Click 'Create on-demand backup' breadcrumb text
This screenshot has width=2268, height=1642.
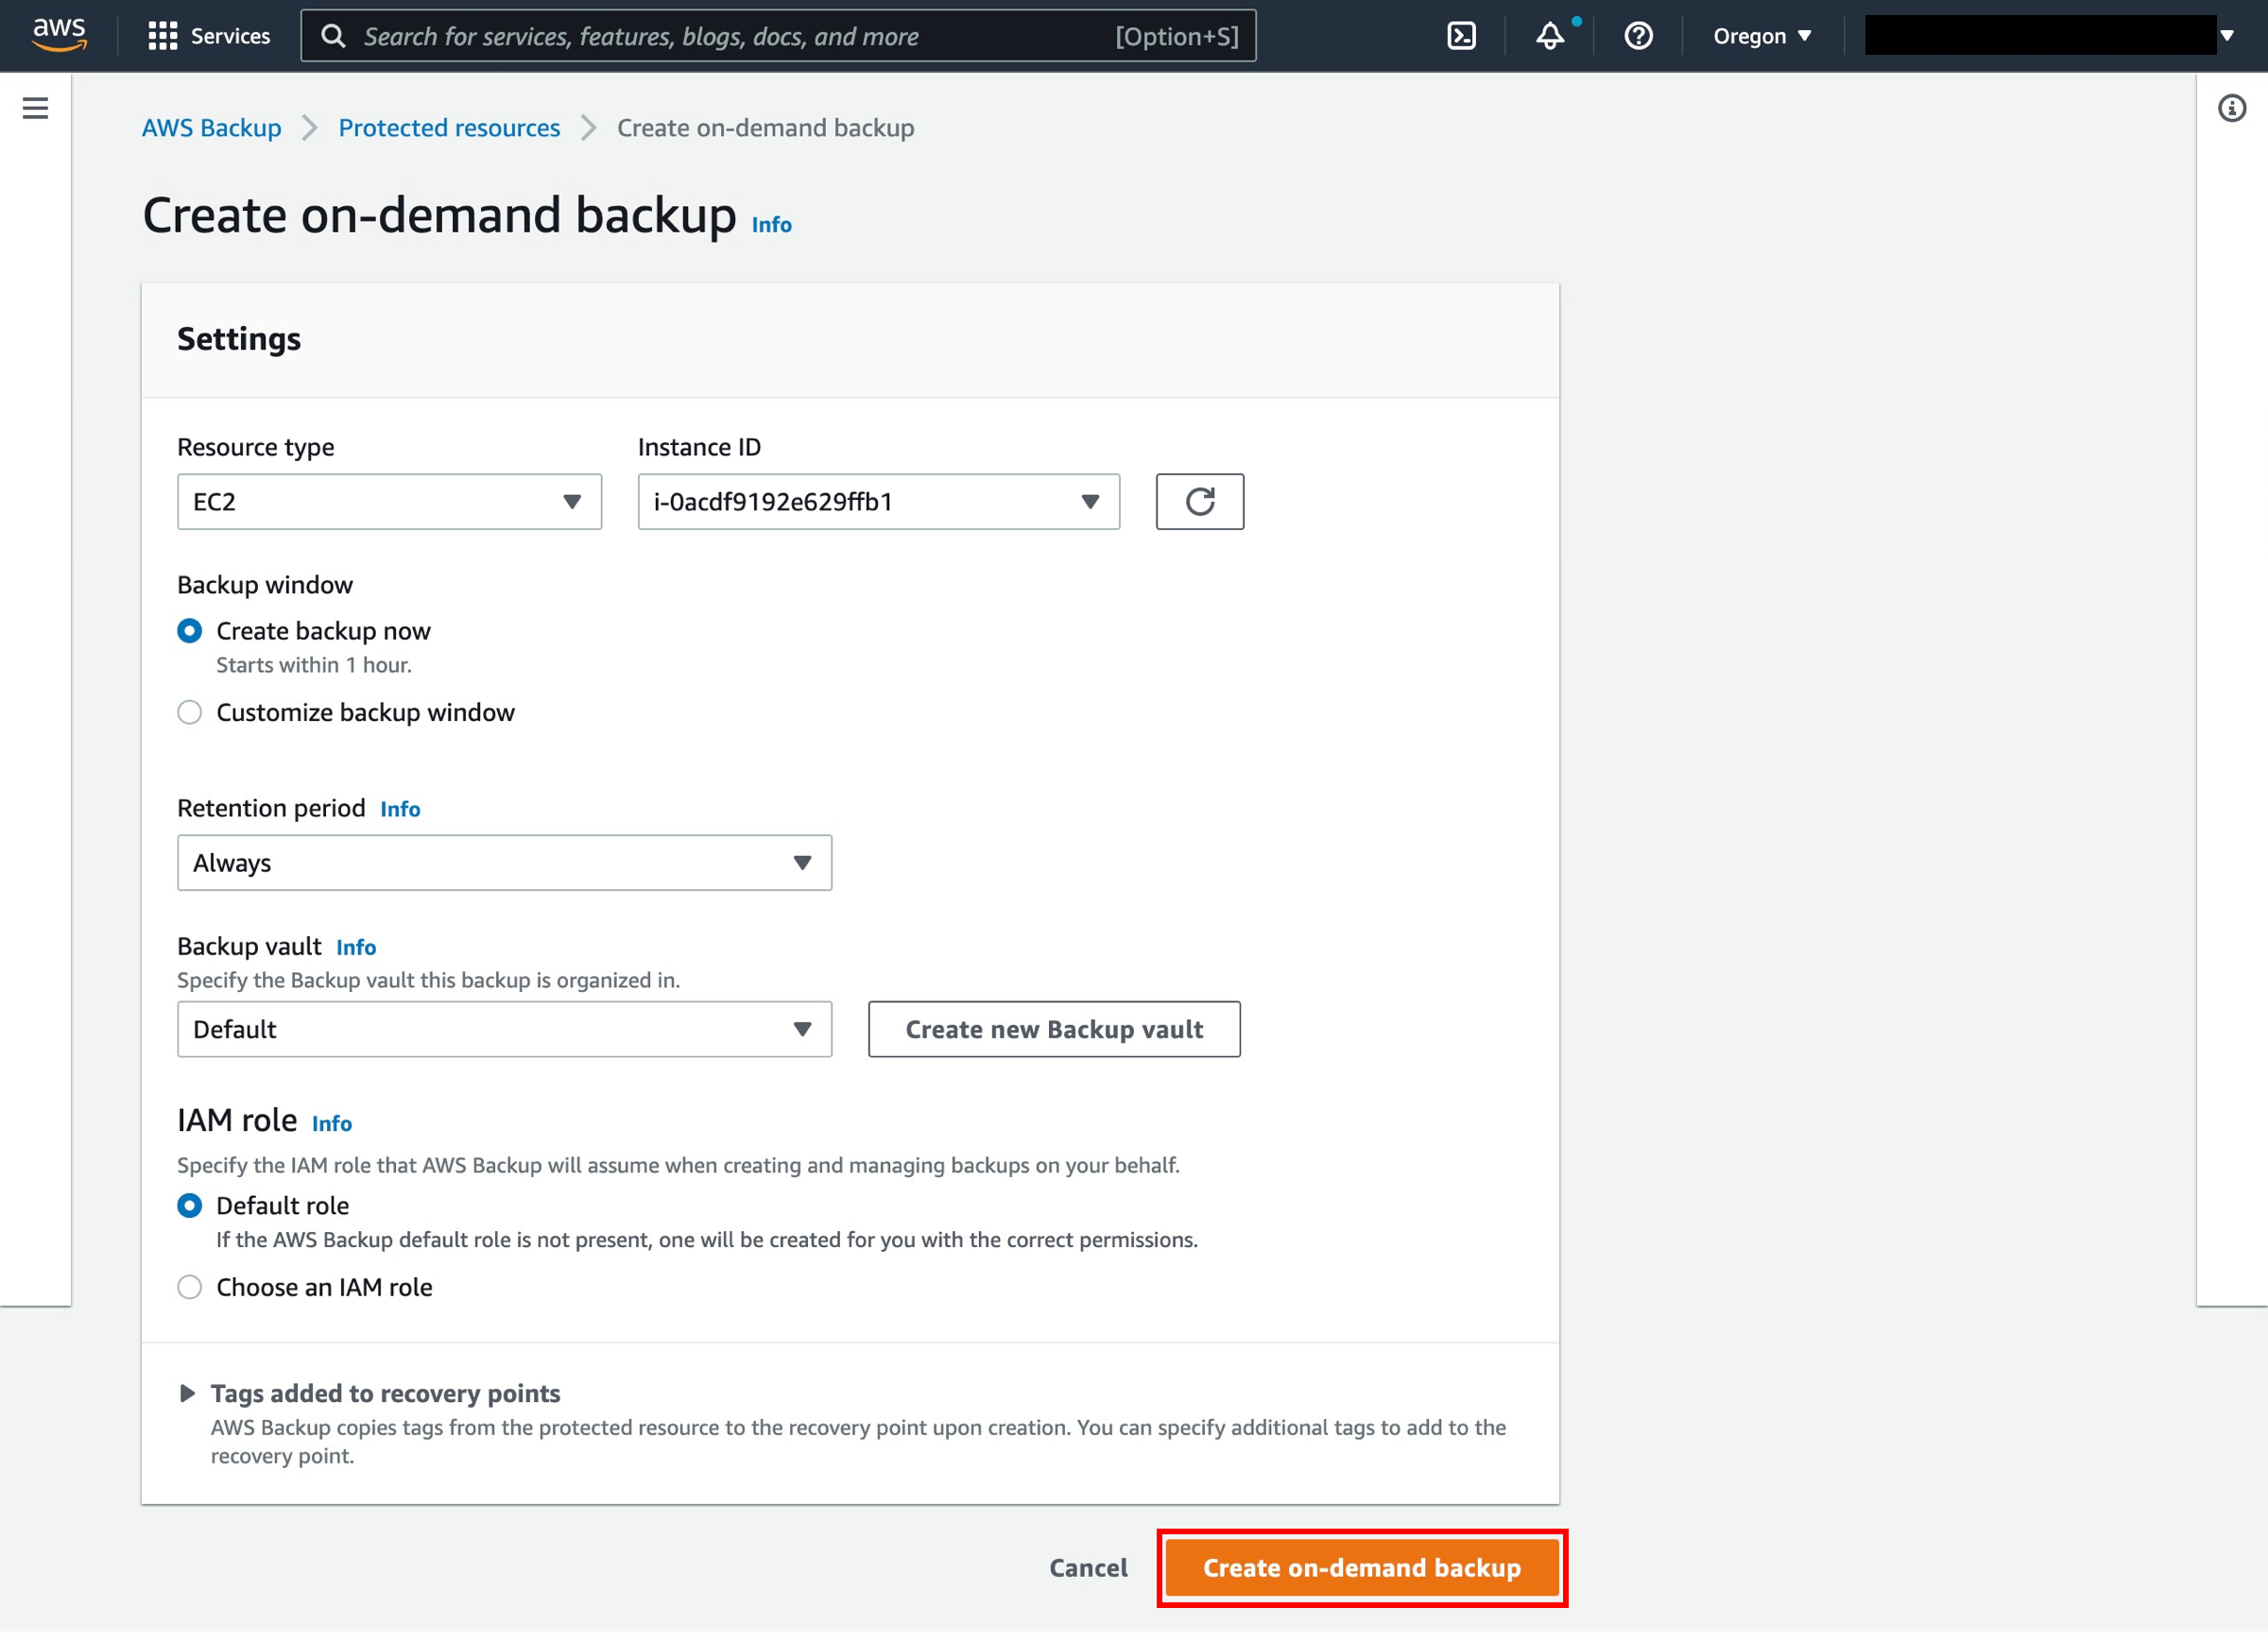(765, 128)
